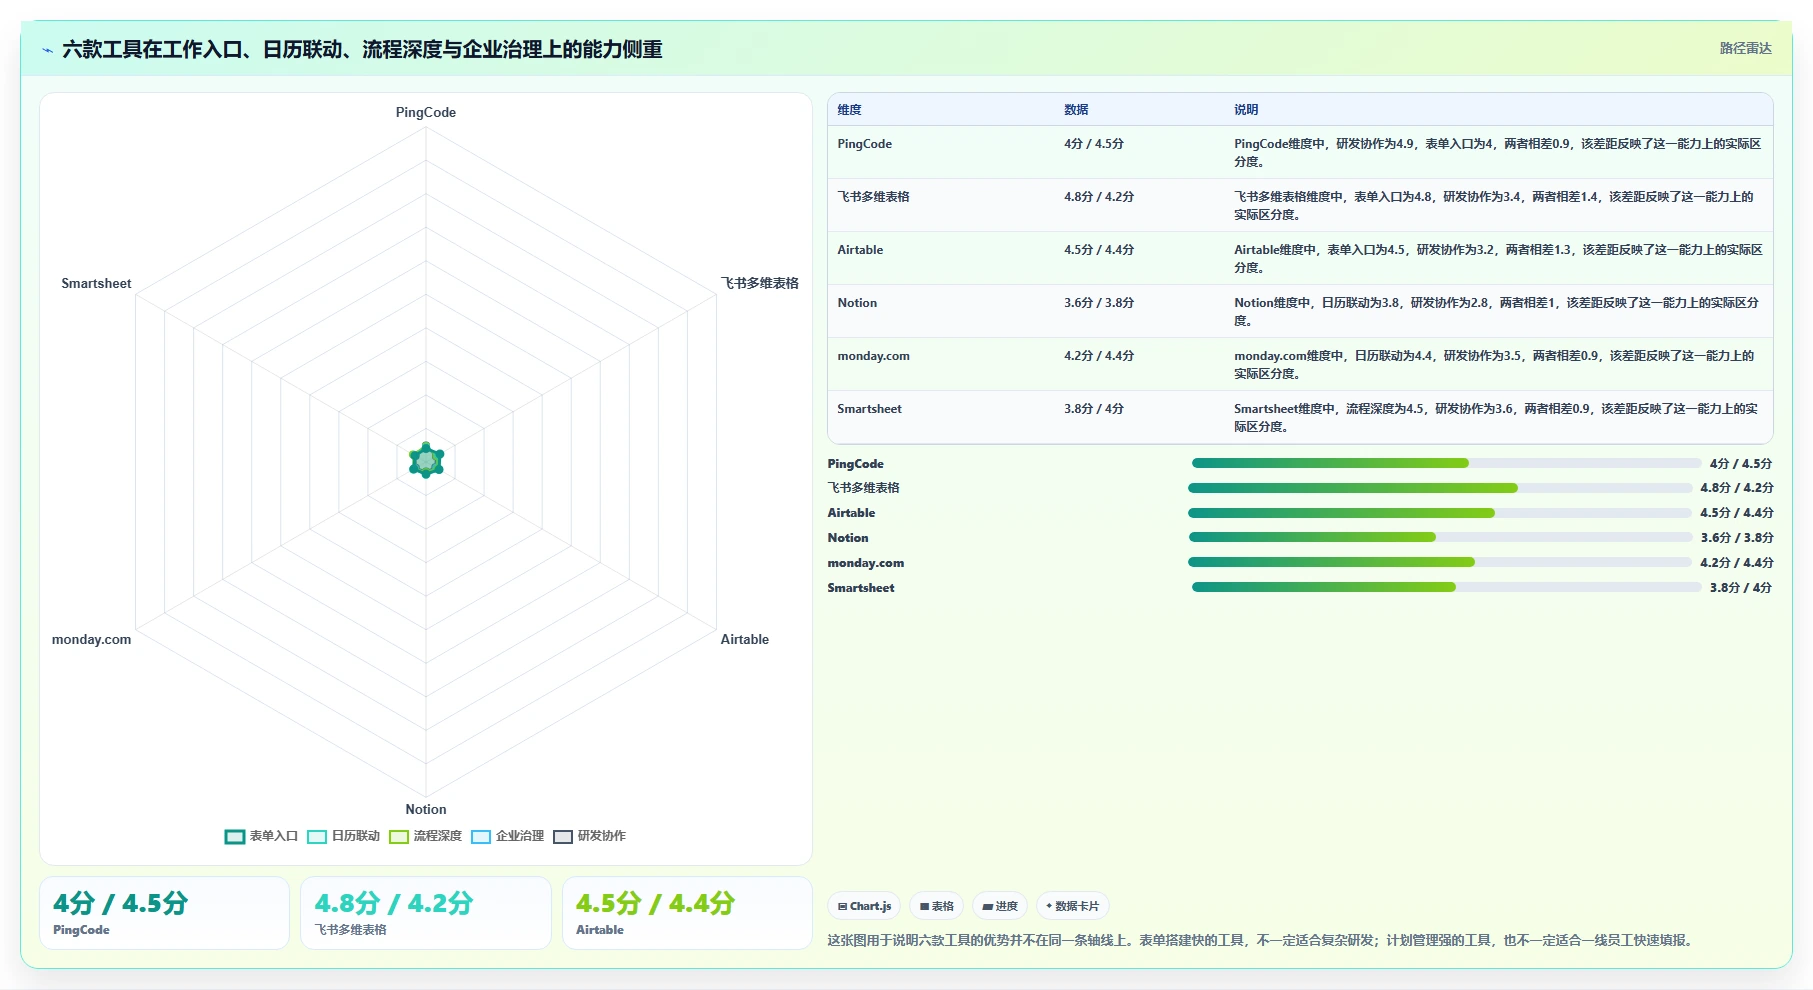Click the footer note 这张图用于说明
The height and width of the screenshot is (990, 1813).
coord(1262,940)
